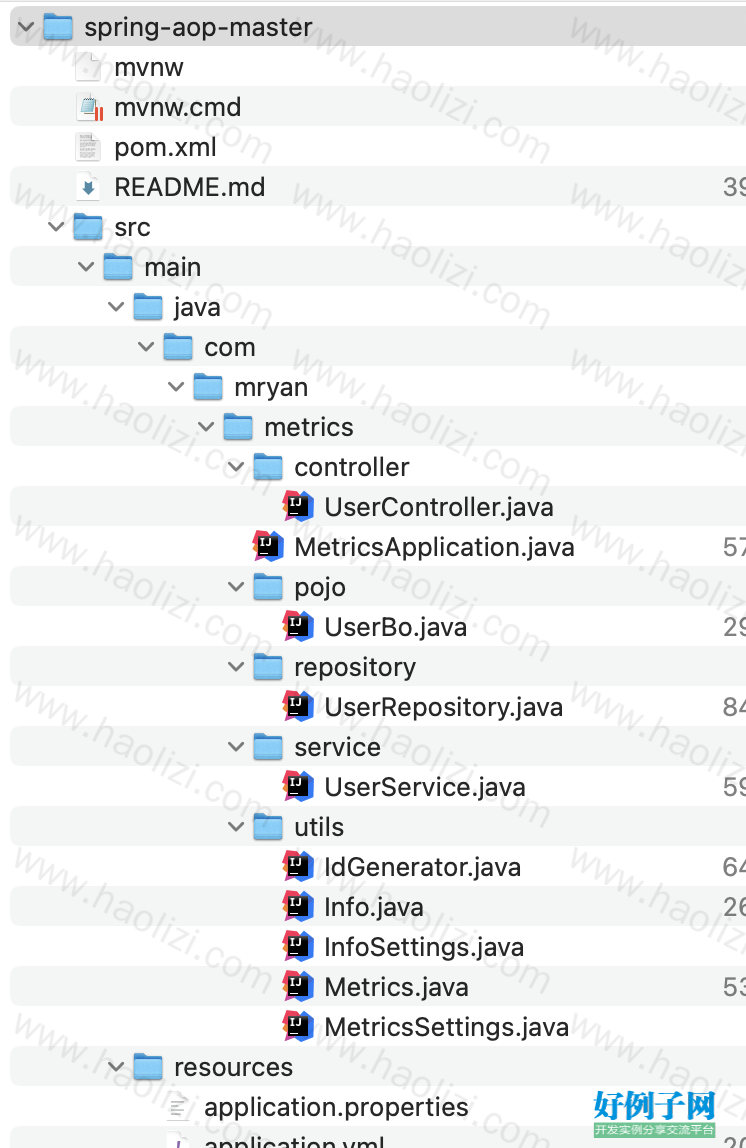Click the IntelliJ icon of MetricsApplication.java
Screen dimensions: 746x1148
pos(268,547)
